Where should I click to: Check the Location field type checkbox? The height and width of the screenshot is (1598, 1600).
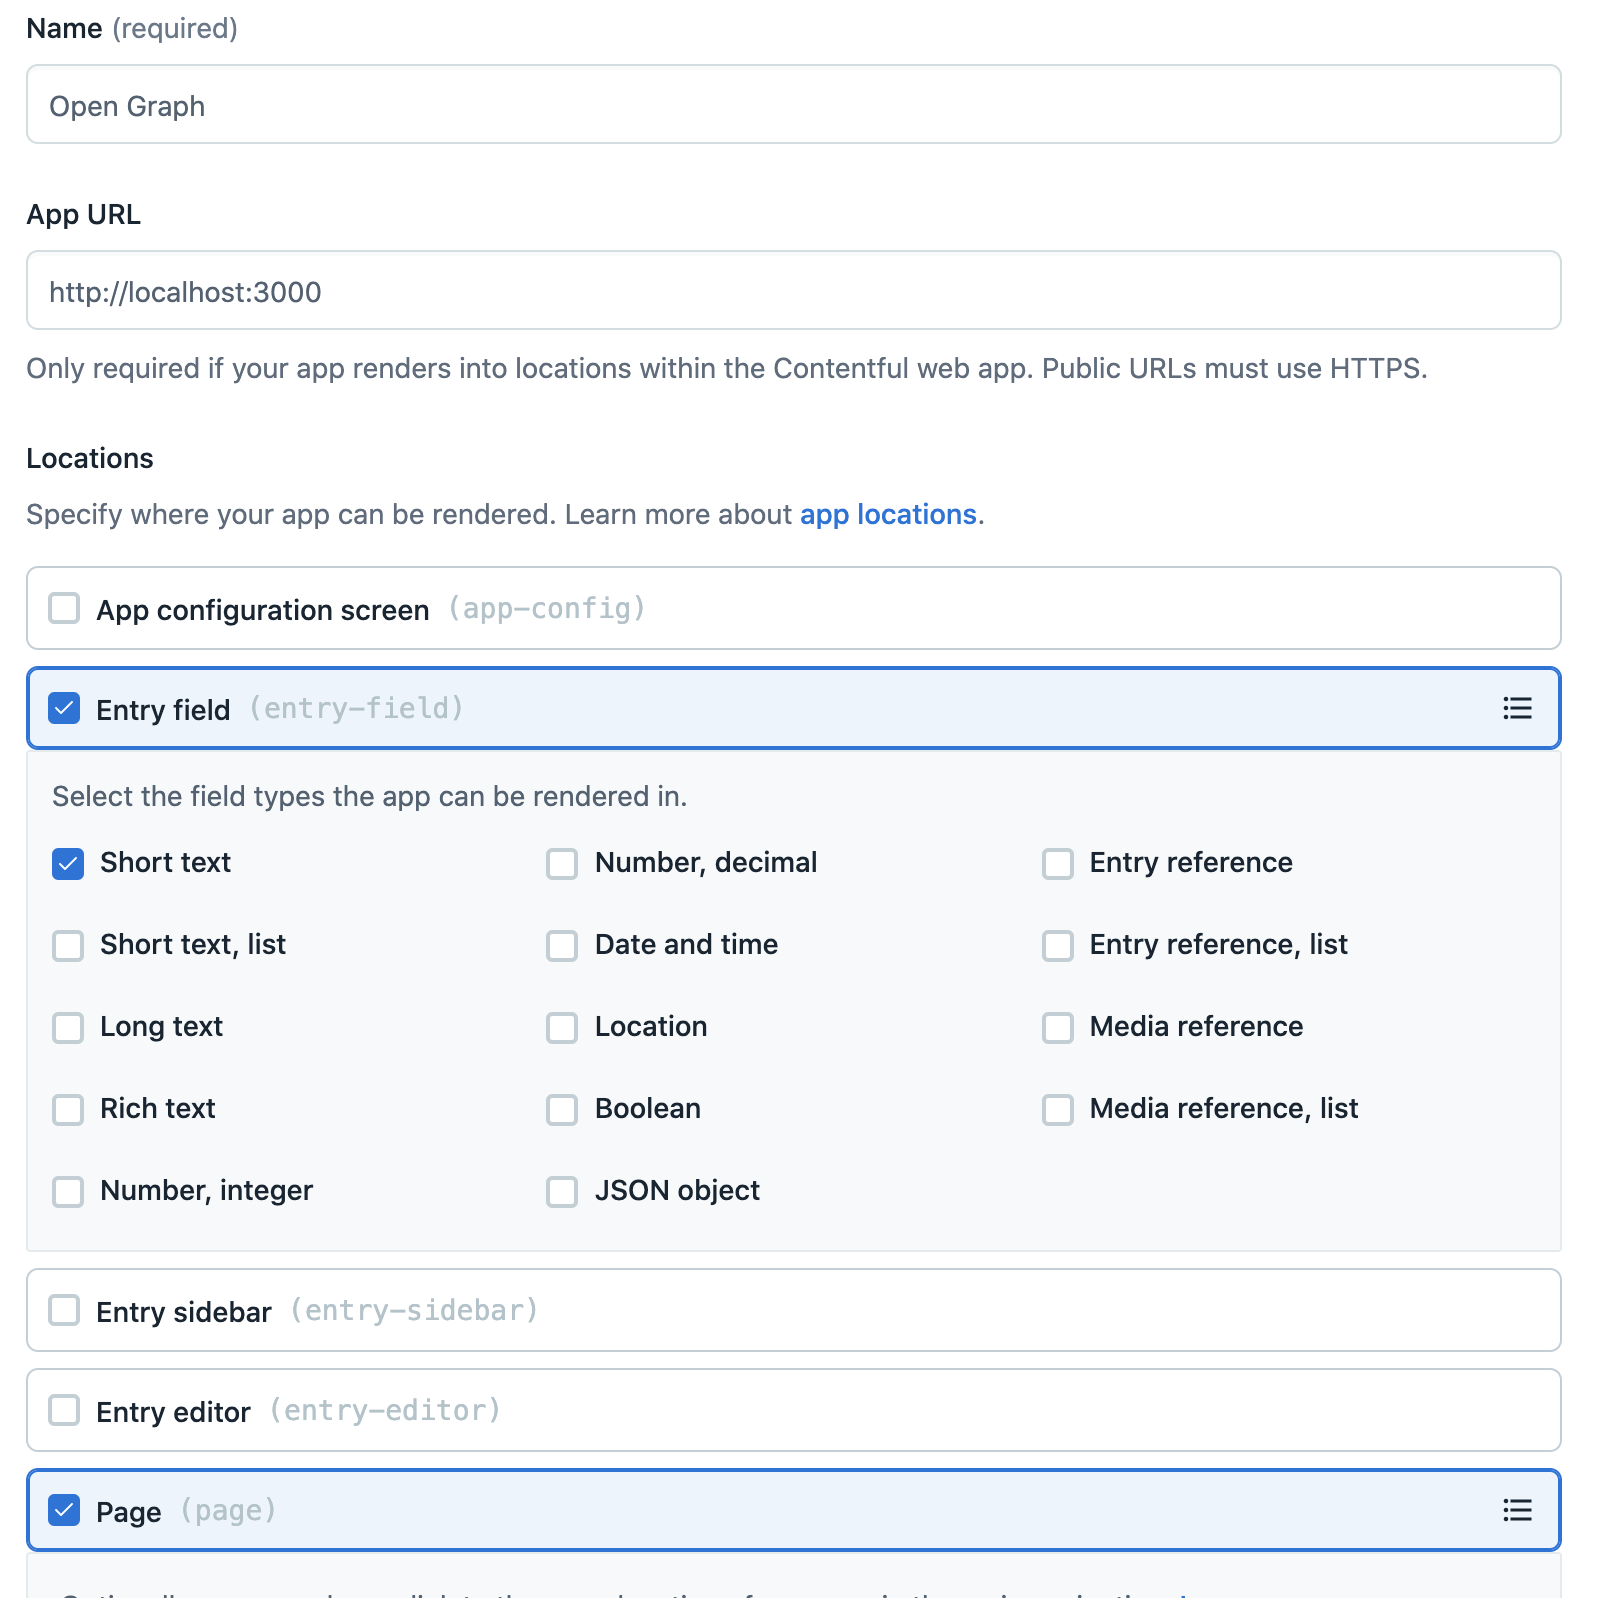(x=562, y=1027)
